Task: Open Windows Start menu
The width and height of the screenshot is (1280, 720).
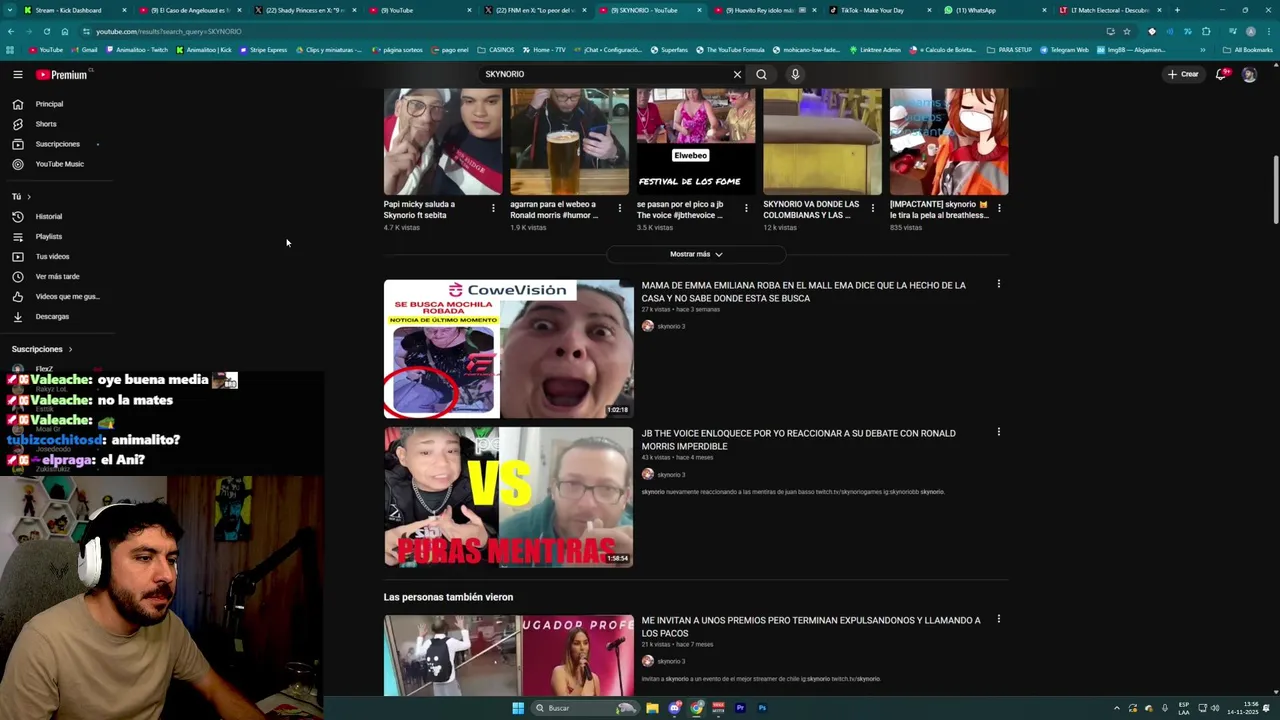Action: (518, 708)
